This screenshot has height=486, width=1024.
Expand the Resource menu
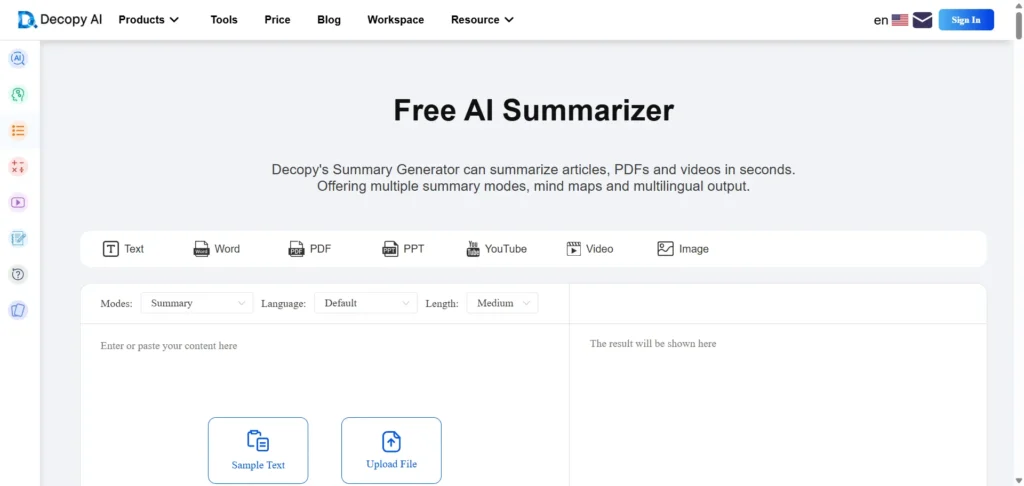(x=482, y=20)
